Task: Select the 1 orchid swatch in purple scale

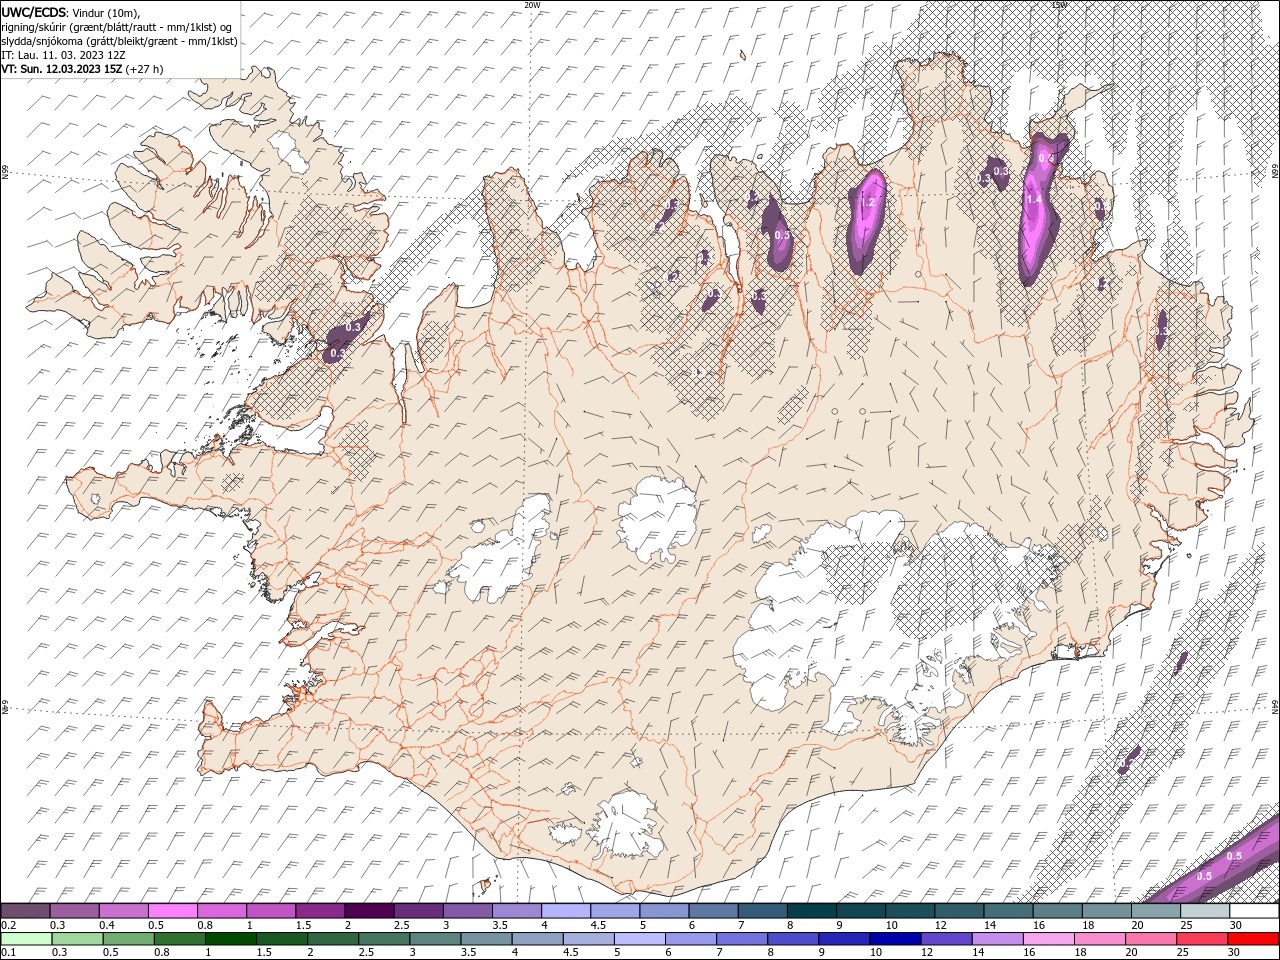Action: click(x=271, y=911)
